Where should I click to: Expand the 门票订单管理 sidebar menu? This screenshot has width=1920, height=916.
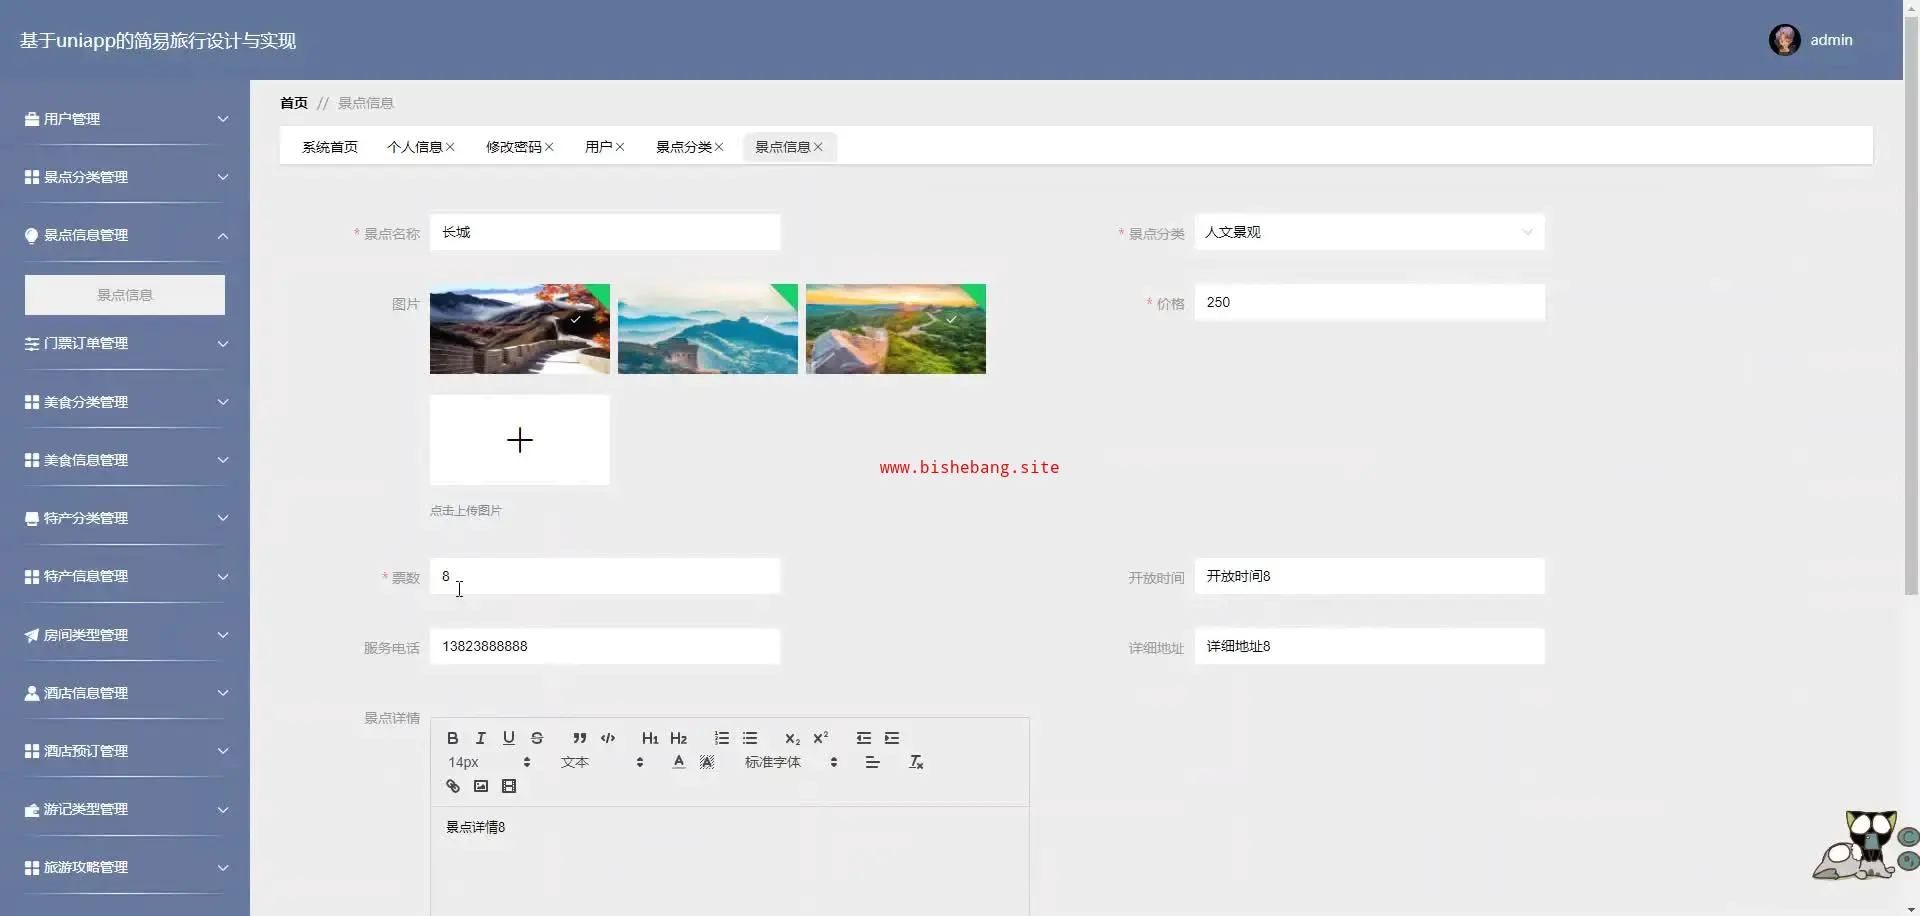(125, 343)
